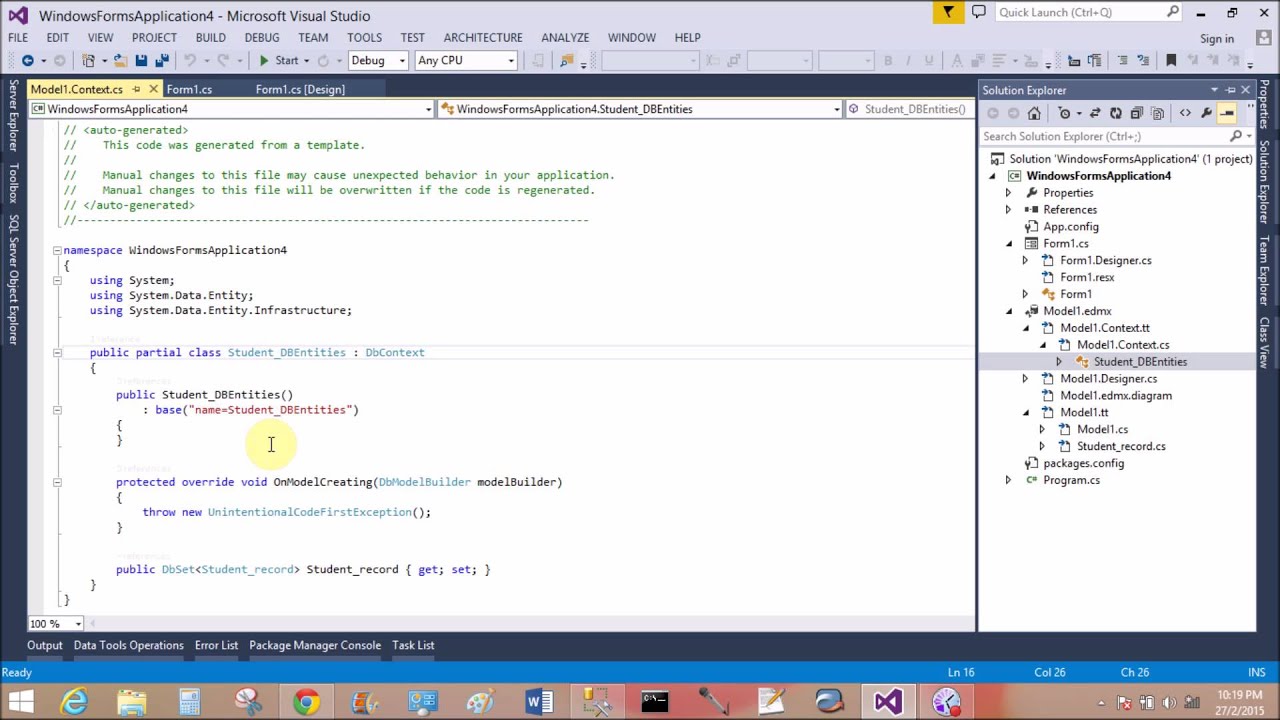Click the Navigate Backward arrow
This screenshot has width=1280, height=720.
28,60
